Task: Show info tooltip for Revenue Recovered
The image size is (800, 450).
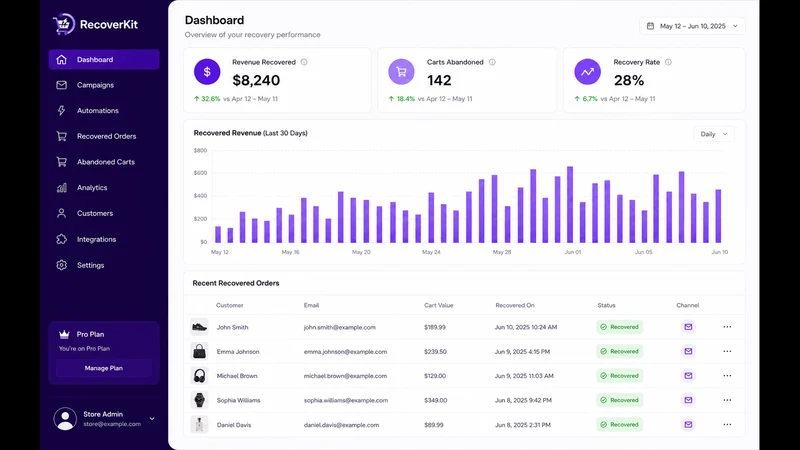Action: pos(304,62)
